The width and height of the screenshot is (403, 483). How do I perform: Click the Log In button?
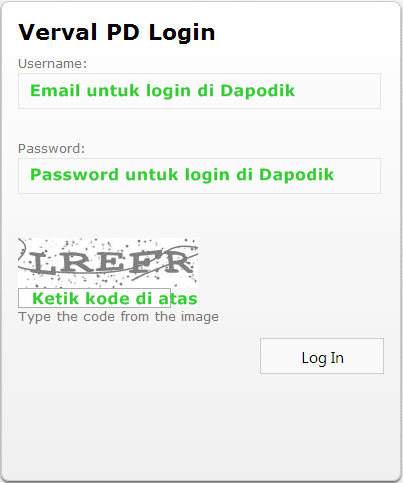click(x=322, y=356)
